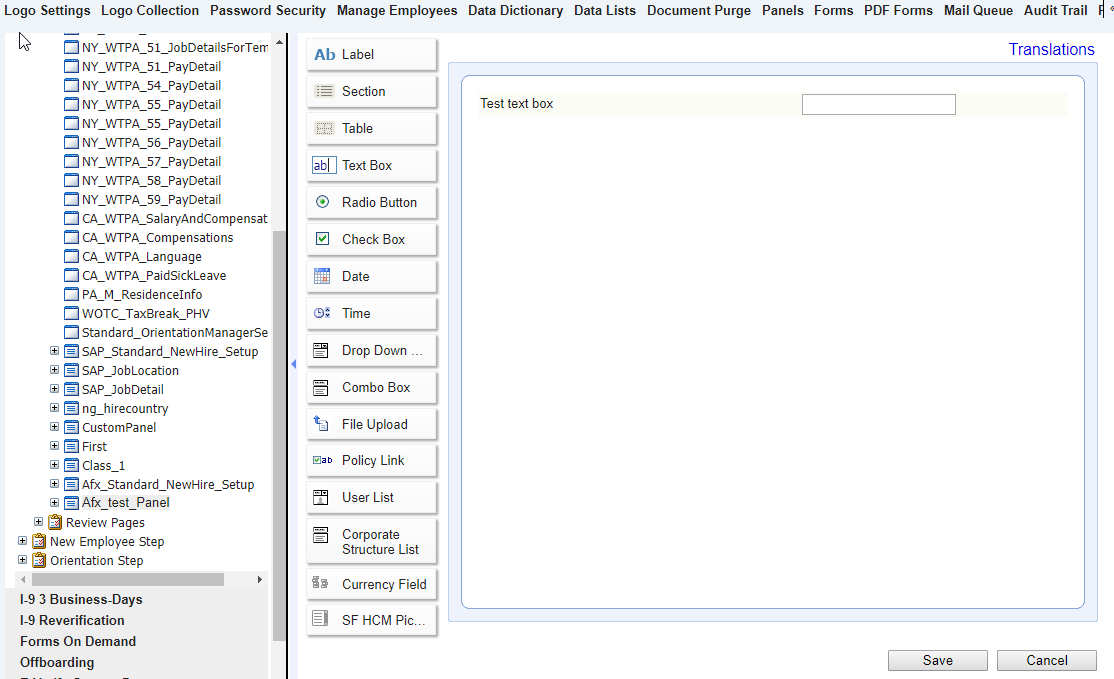The image size is (1114, 679).
Task: Expand the New Employee Step node
Action: pos(22,541)
